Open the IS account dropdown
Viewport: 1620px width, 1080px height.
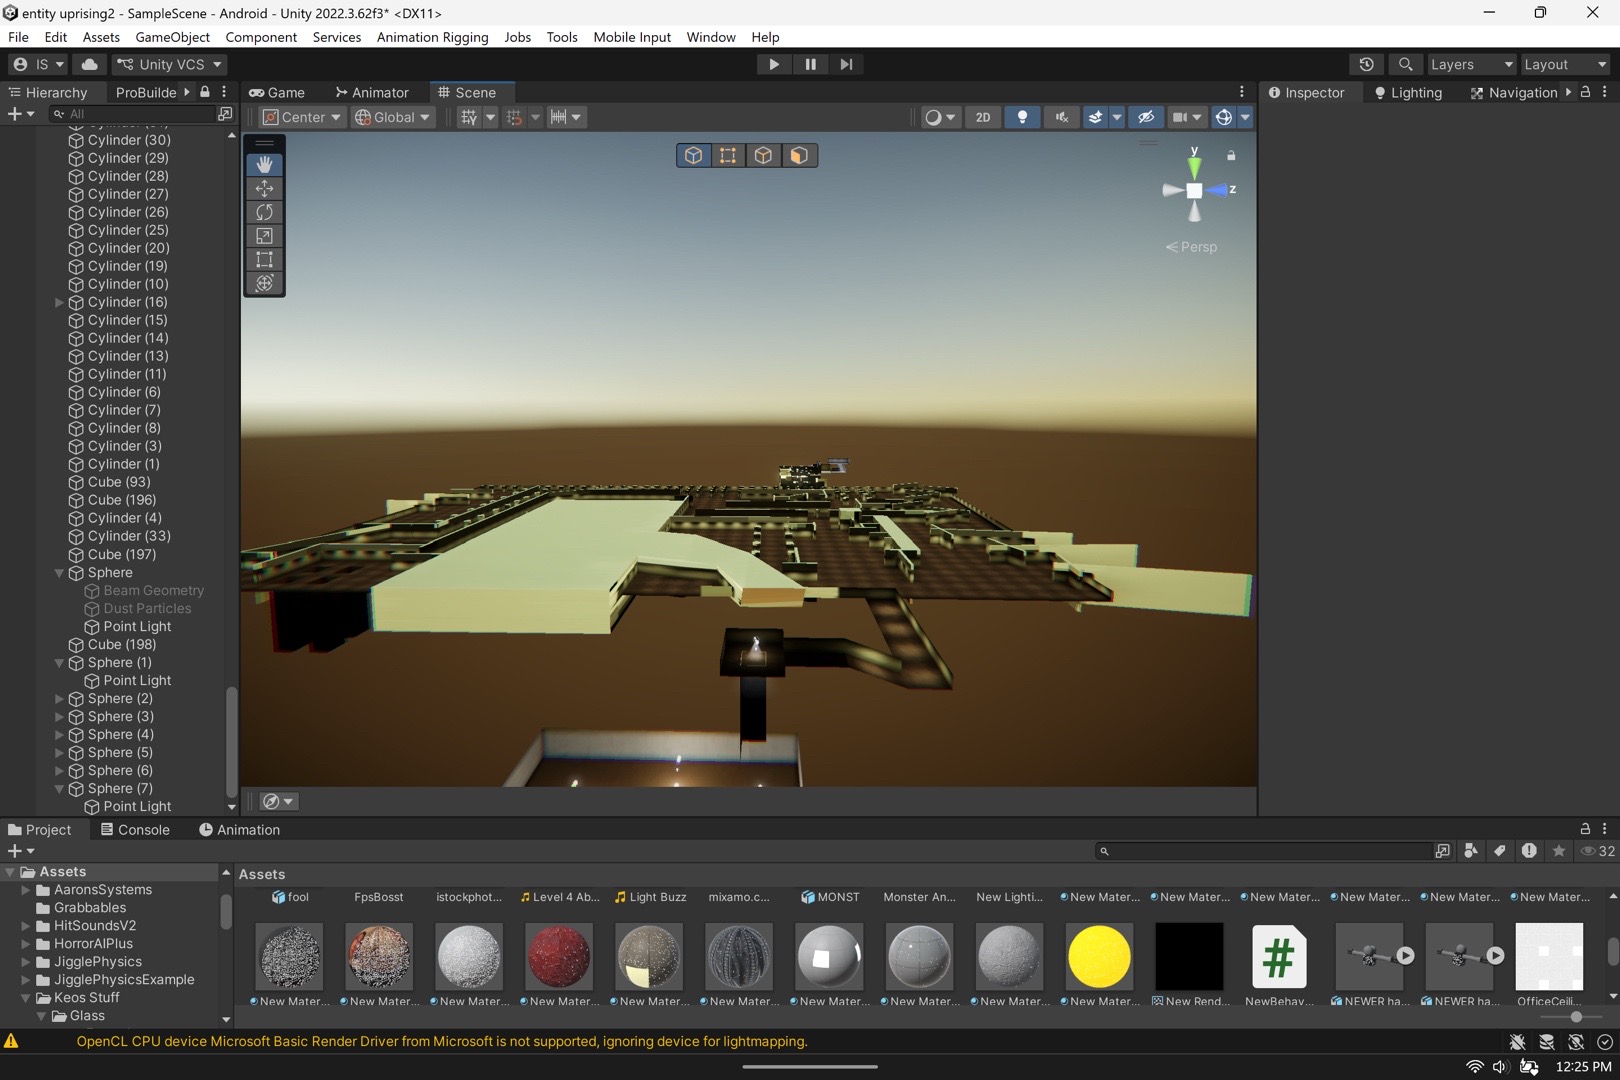38,64
